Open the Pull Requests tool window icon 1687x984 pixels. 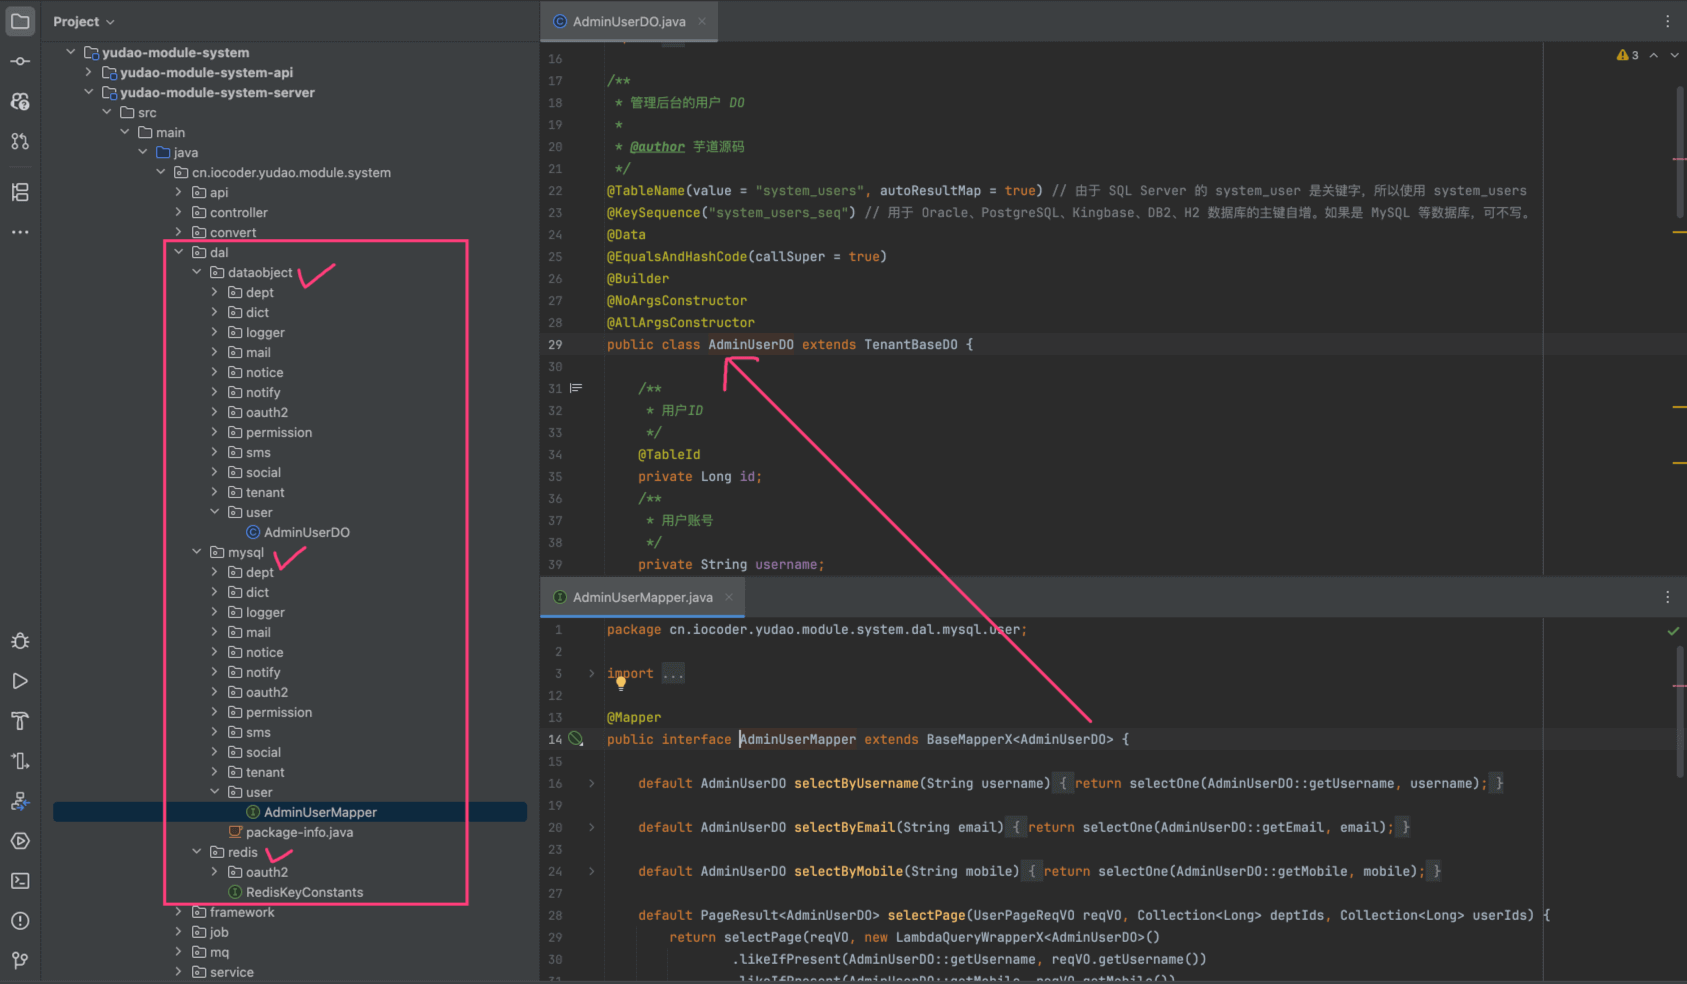20,141
